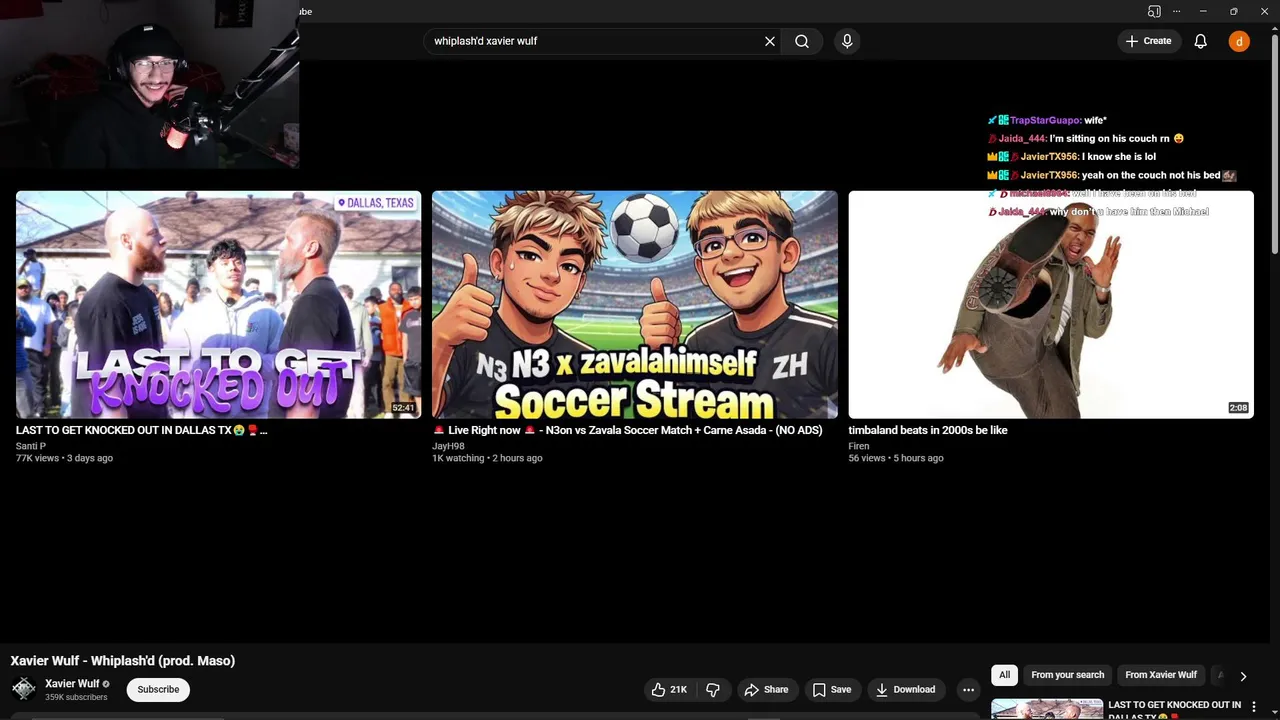This screenshot has height=720, width=1280.
Task: Open the N3 x zavalahimself Soccer Stream thumbnail
Action: [635, 304]
